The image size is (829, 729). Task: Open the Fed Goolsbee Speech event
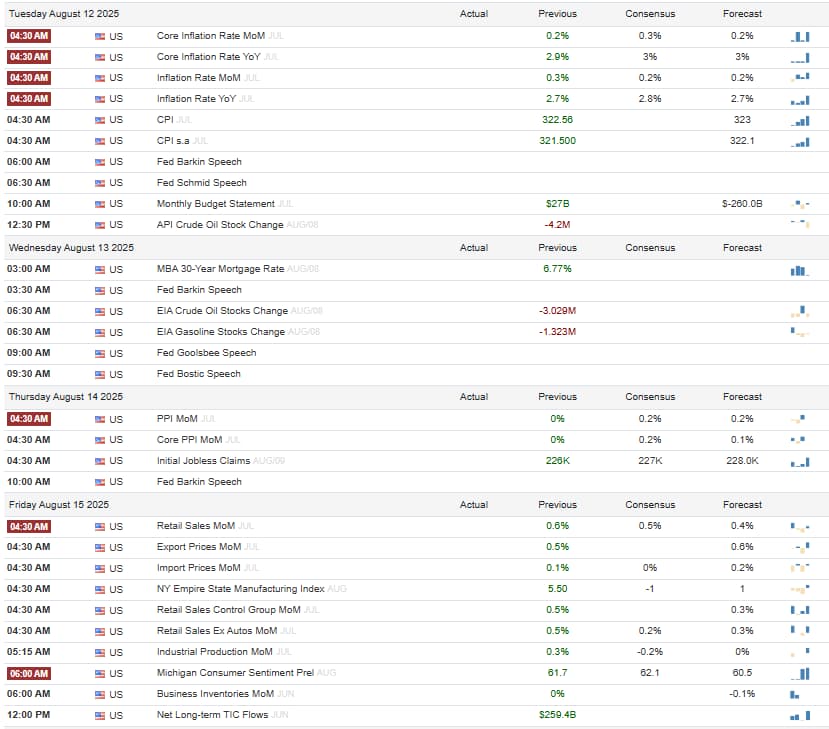coord(206,353)
